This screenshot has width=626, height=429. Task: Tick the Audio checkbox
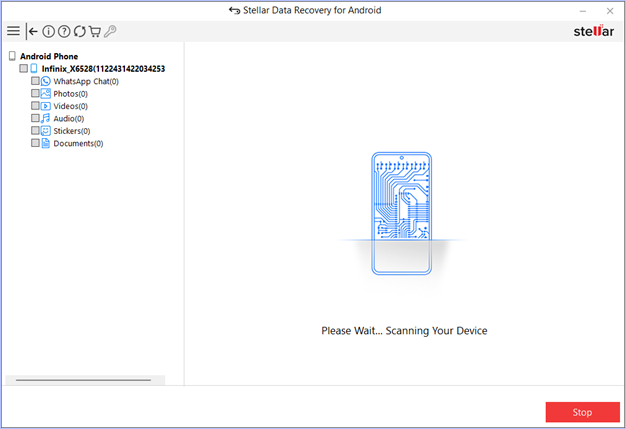pos(35,118)
